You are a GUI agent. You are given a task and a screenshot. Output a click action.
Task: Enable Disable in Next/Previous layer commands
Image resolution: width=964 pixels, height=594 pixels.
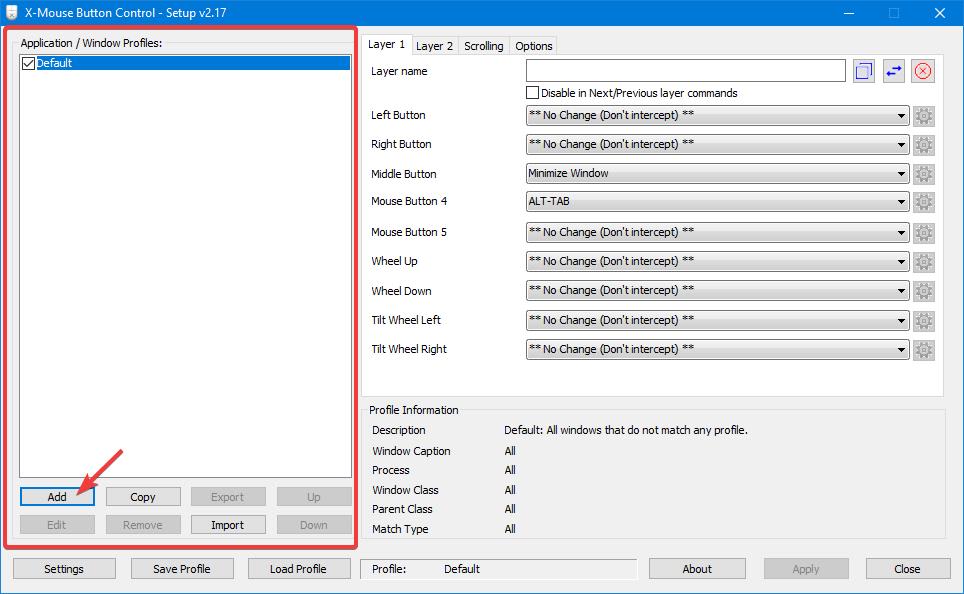(x=532, y=93)
